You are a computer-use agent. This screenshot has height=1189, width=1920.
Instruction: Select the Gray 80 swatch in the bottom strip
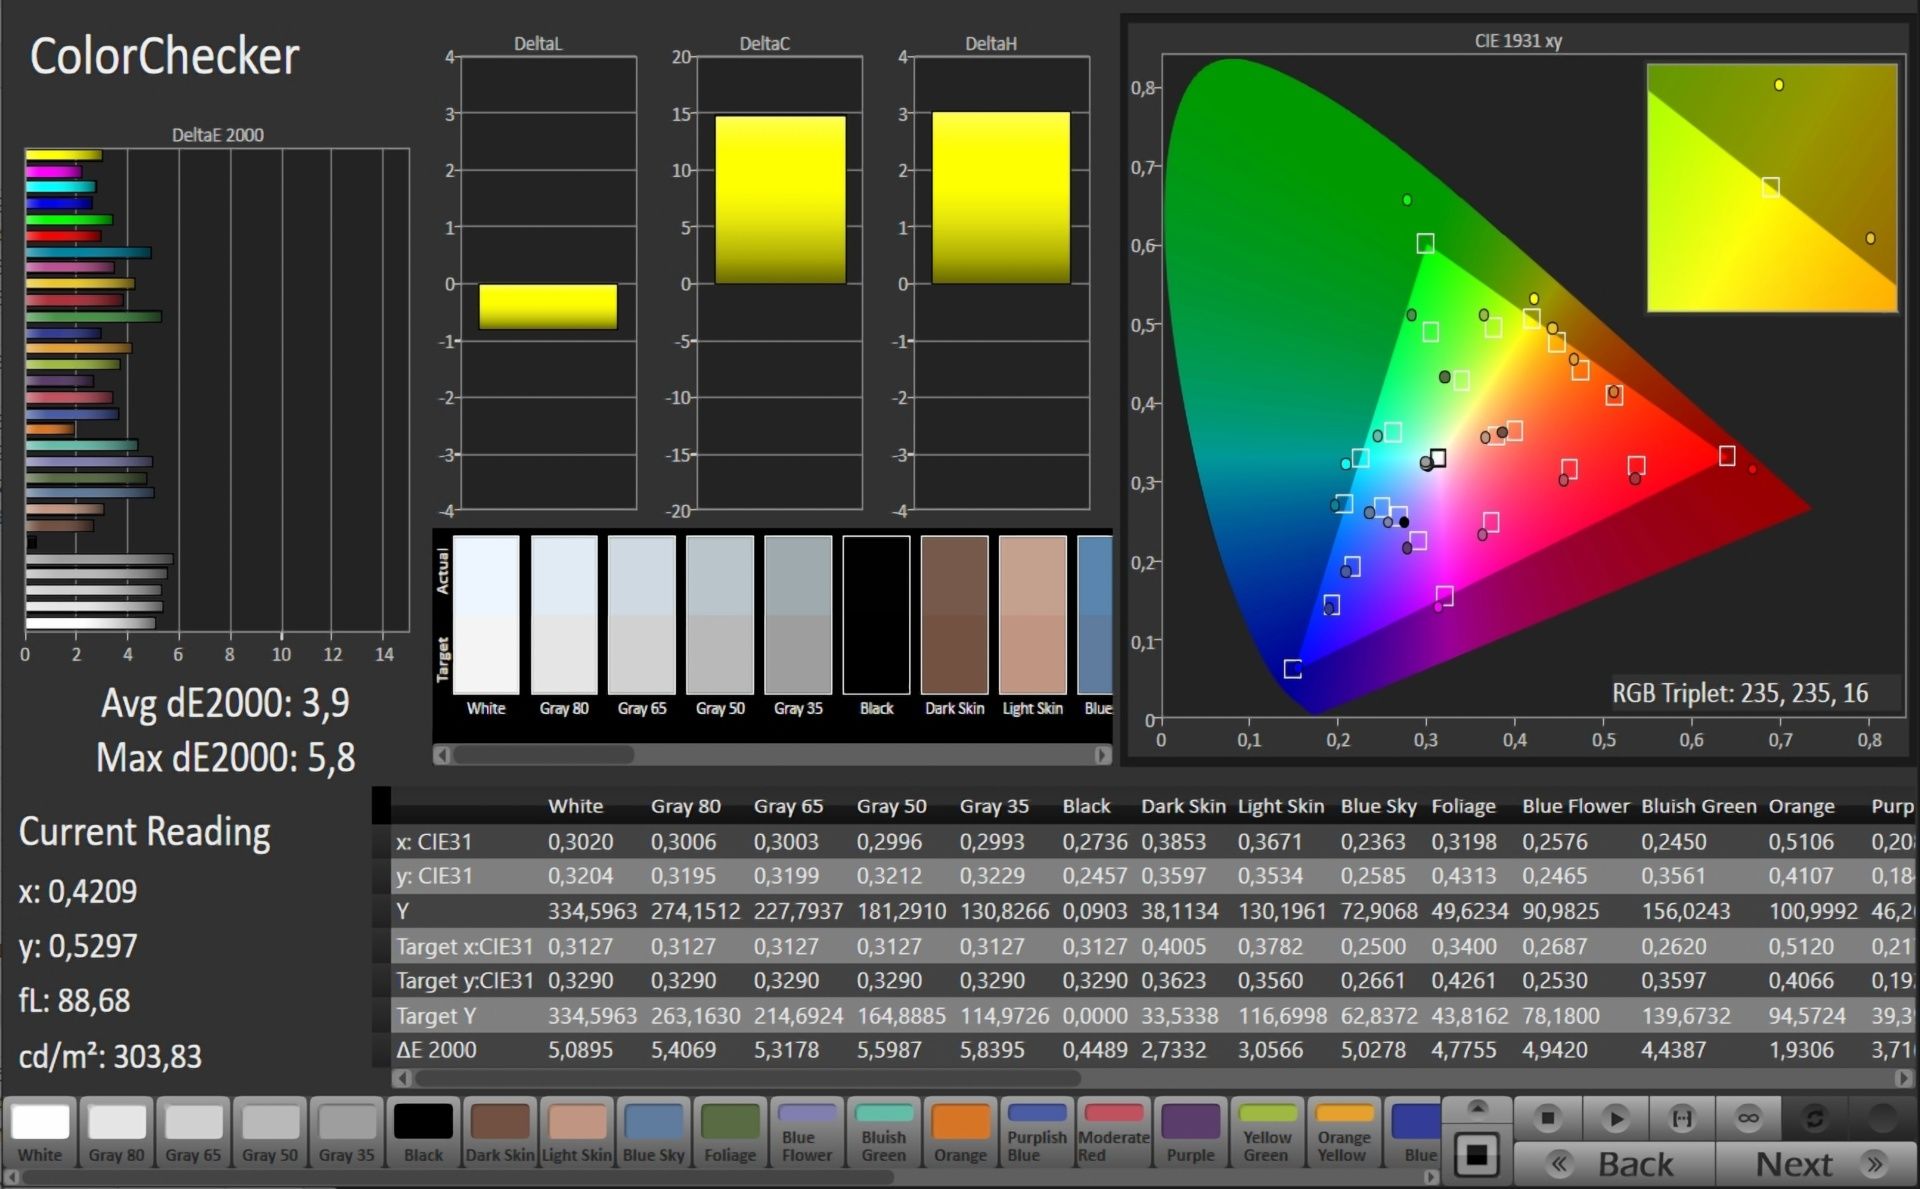coord(116,1132)
